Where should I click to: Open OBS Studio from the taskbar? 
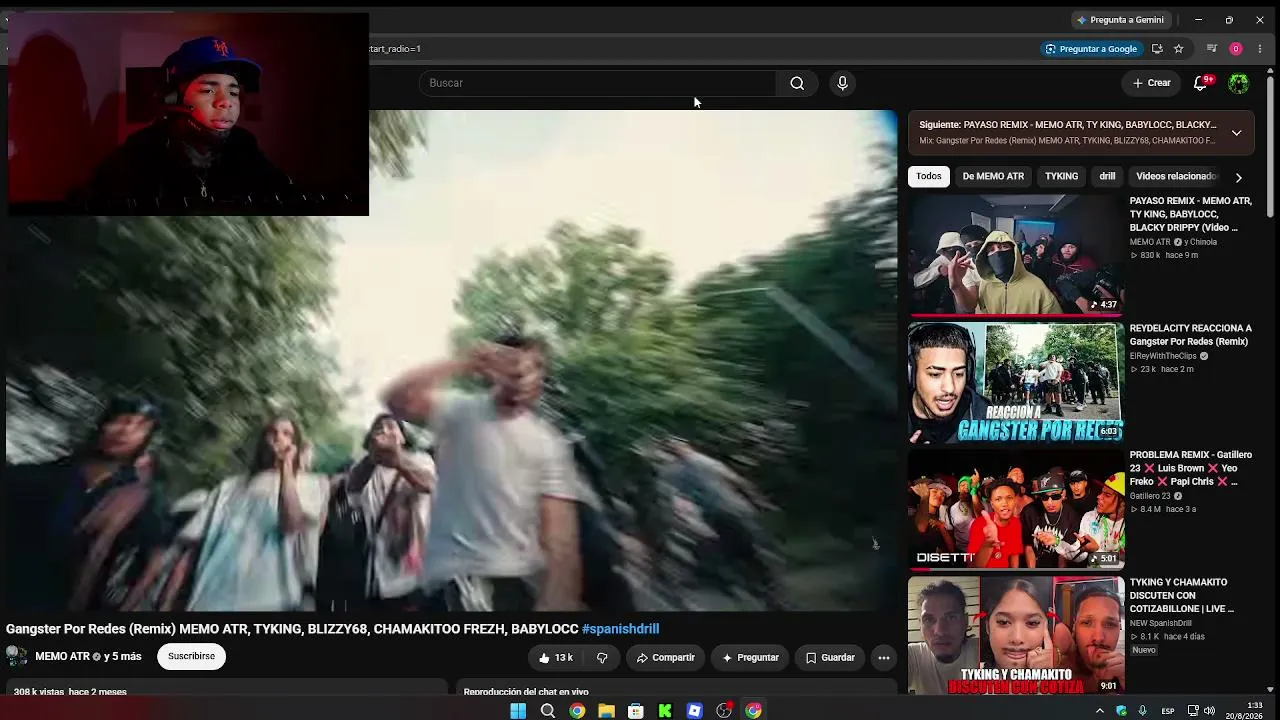click(724, 711)
